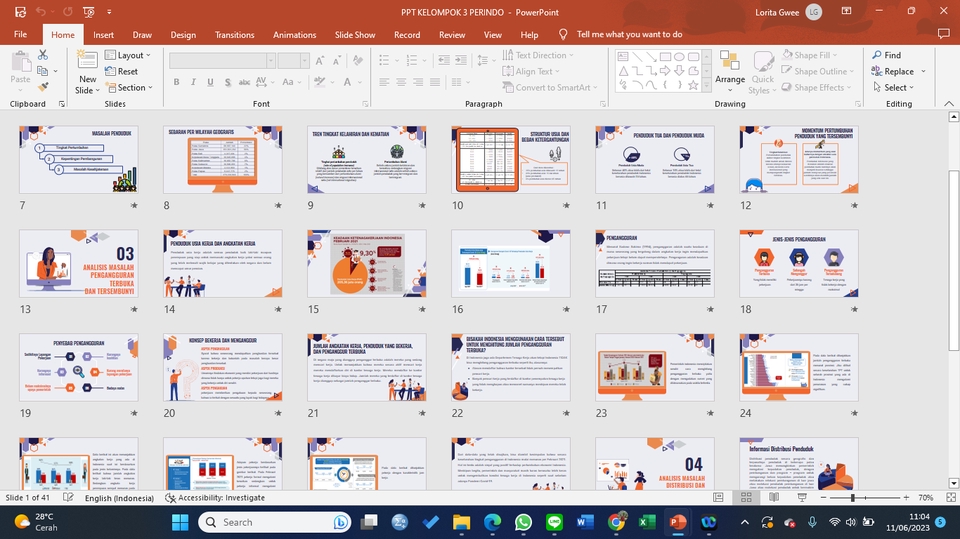Viewport: 960px width, 539px height.
Task: Expand the Replace dropdown arrow
Action: pos(923,72)
